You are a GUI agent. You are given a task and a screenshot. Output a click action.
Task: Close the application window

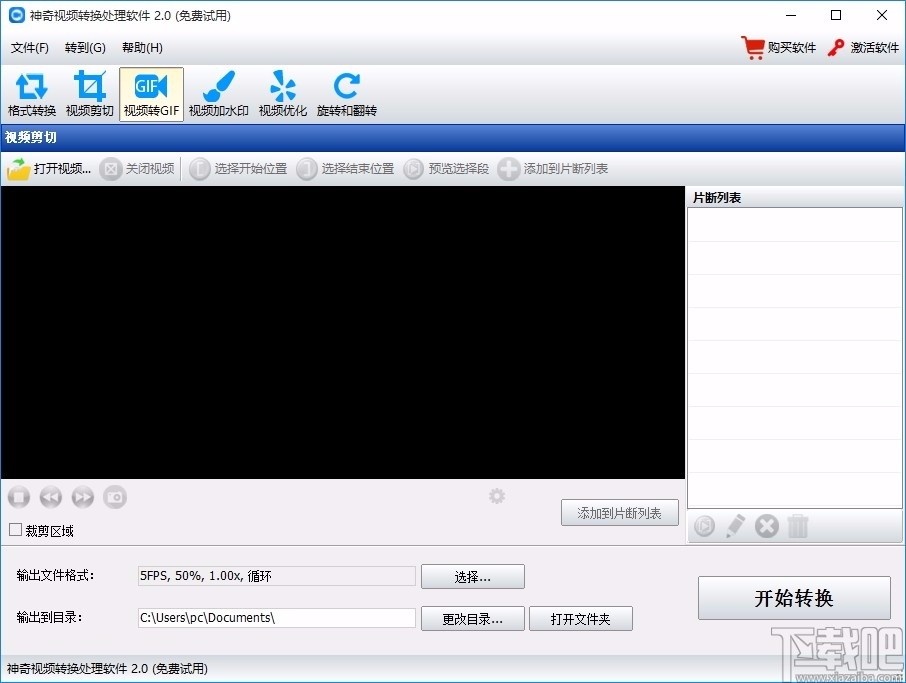tap(882, 15)
